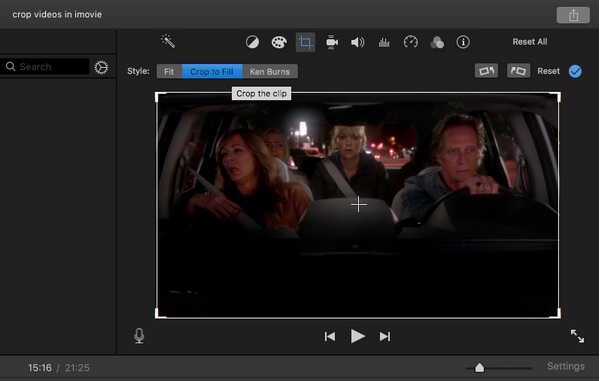This screenshot has height=381, width=600.
Task: Click the bottom-left crop corner handle
Action: click(160, 314)
